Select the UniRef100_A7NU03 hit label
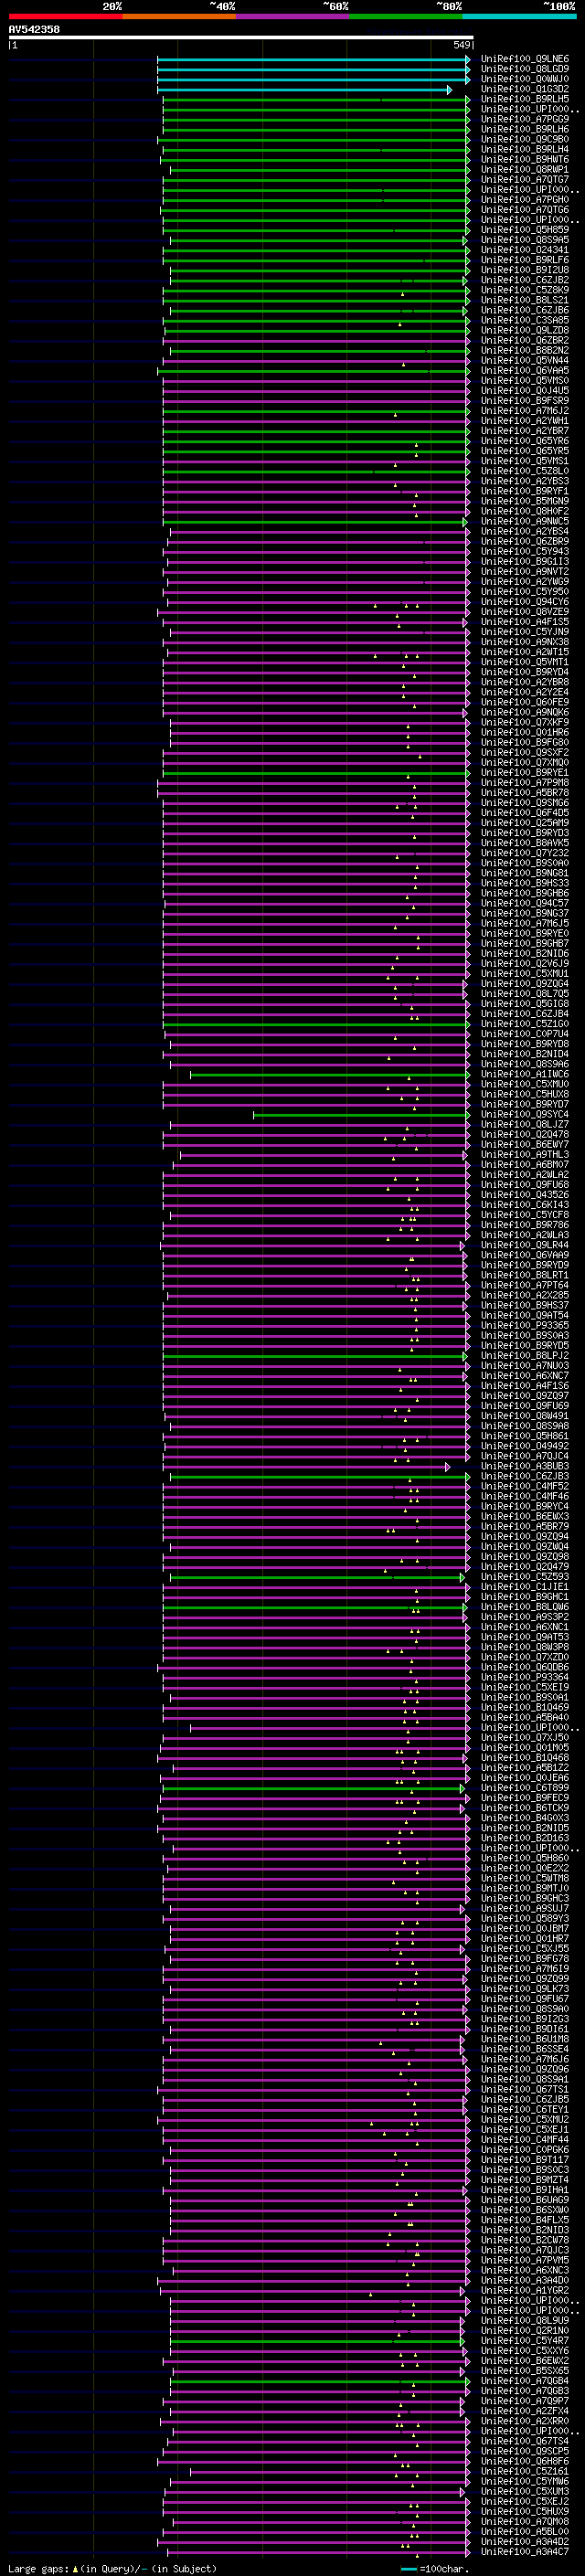Screen dimensions: 585x2576 pos(525,1365)
